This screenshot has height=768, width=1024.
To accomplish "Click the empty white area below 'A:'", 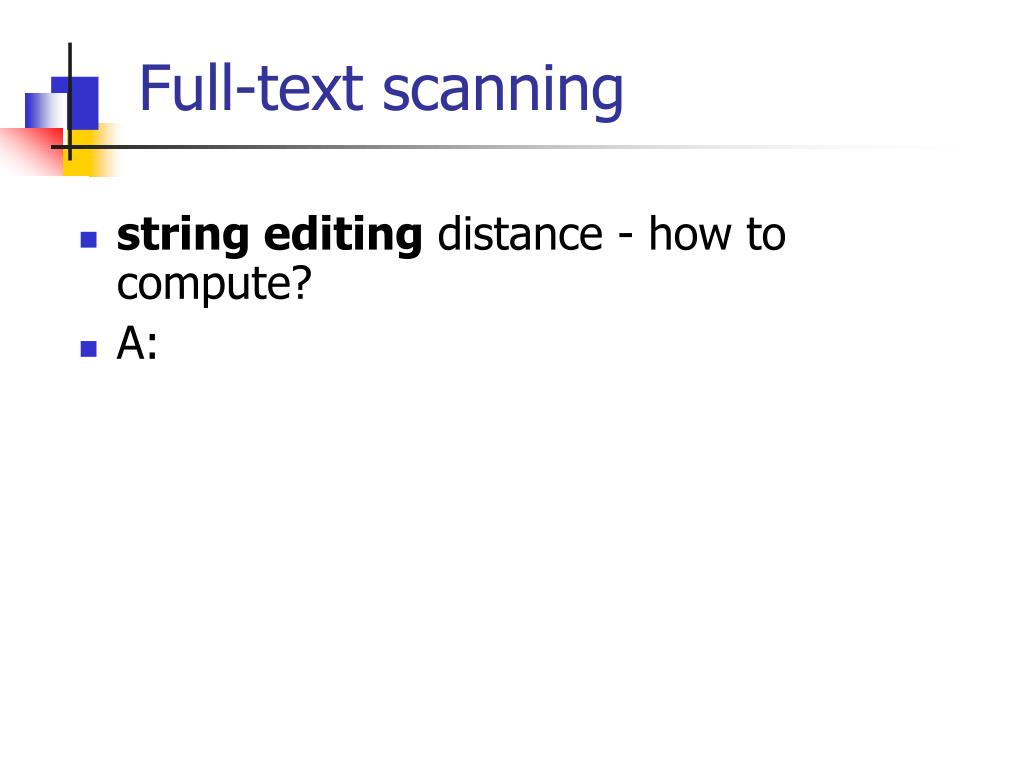I will pos(509,555).
